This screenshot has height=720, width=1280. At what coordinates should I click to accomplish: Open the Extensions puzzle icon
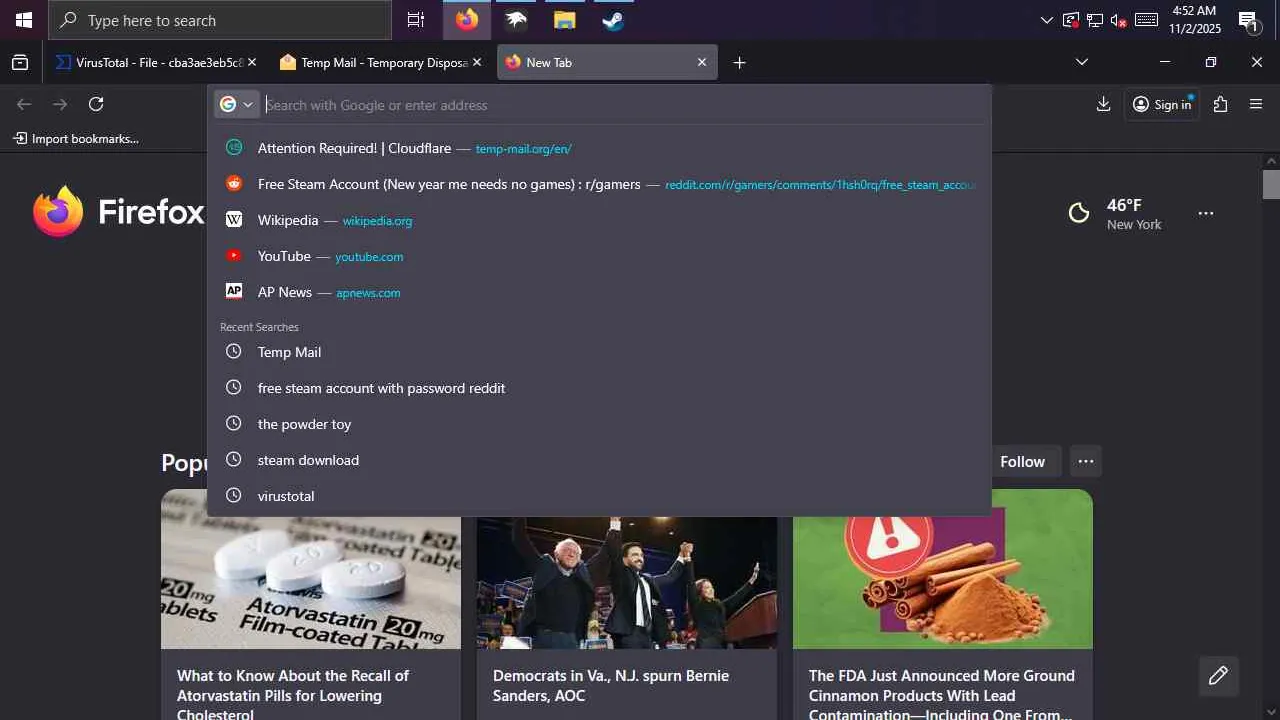(x=1220, y=104)
